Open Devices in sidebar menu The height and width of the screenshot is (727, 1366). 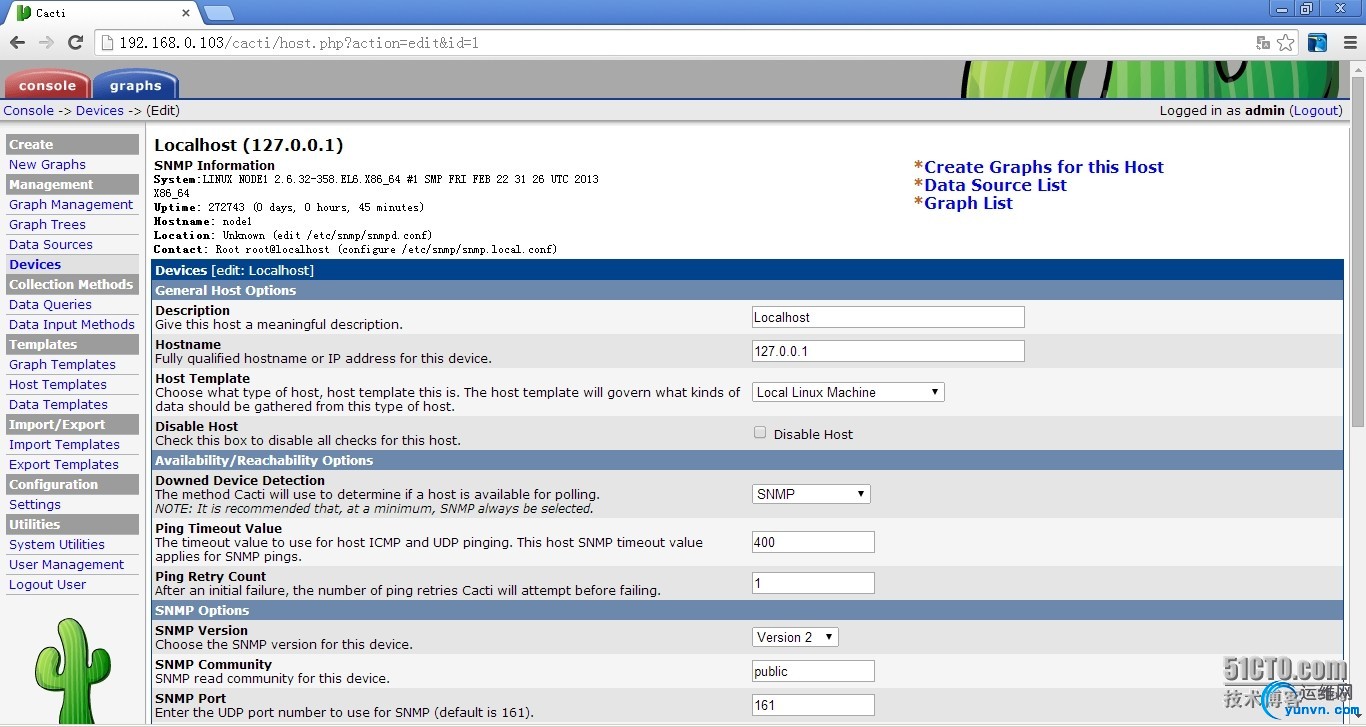point(35,264)
